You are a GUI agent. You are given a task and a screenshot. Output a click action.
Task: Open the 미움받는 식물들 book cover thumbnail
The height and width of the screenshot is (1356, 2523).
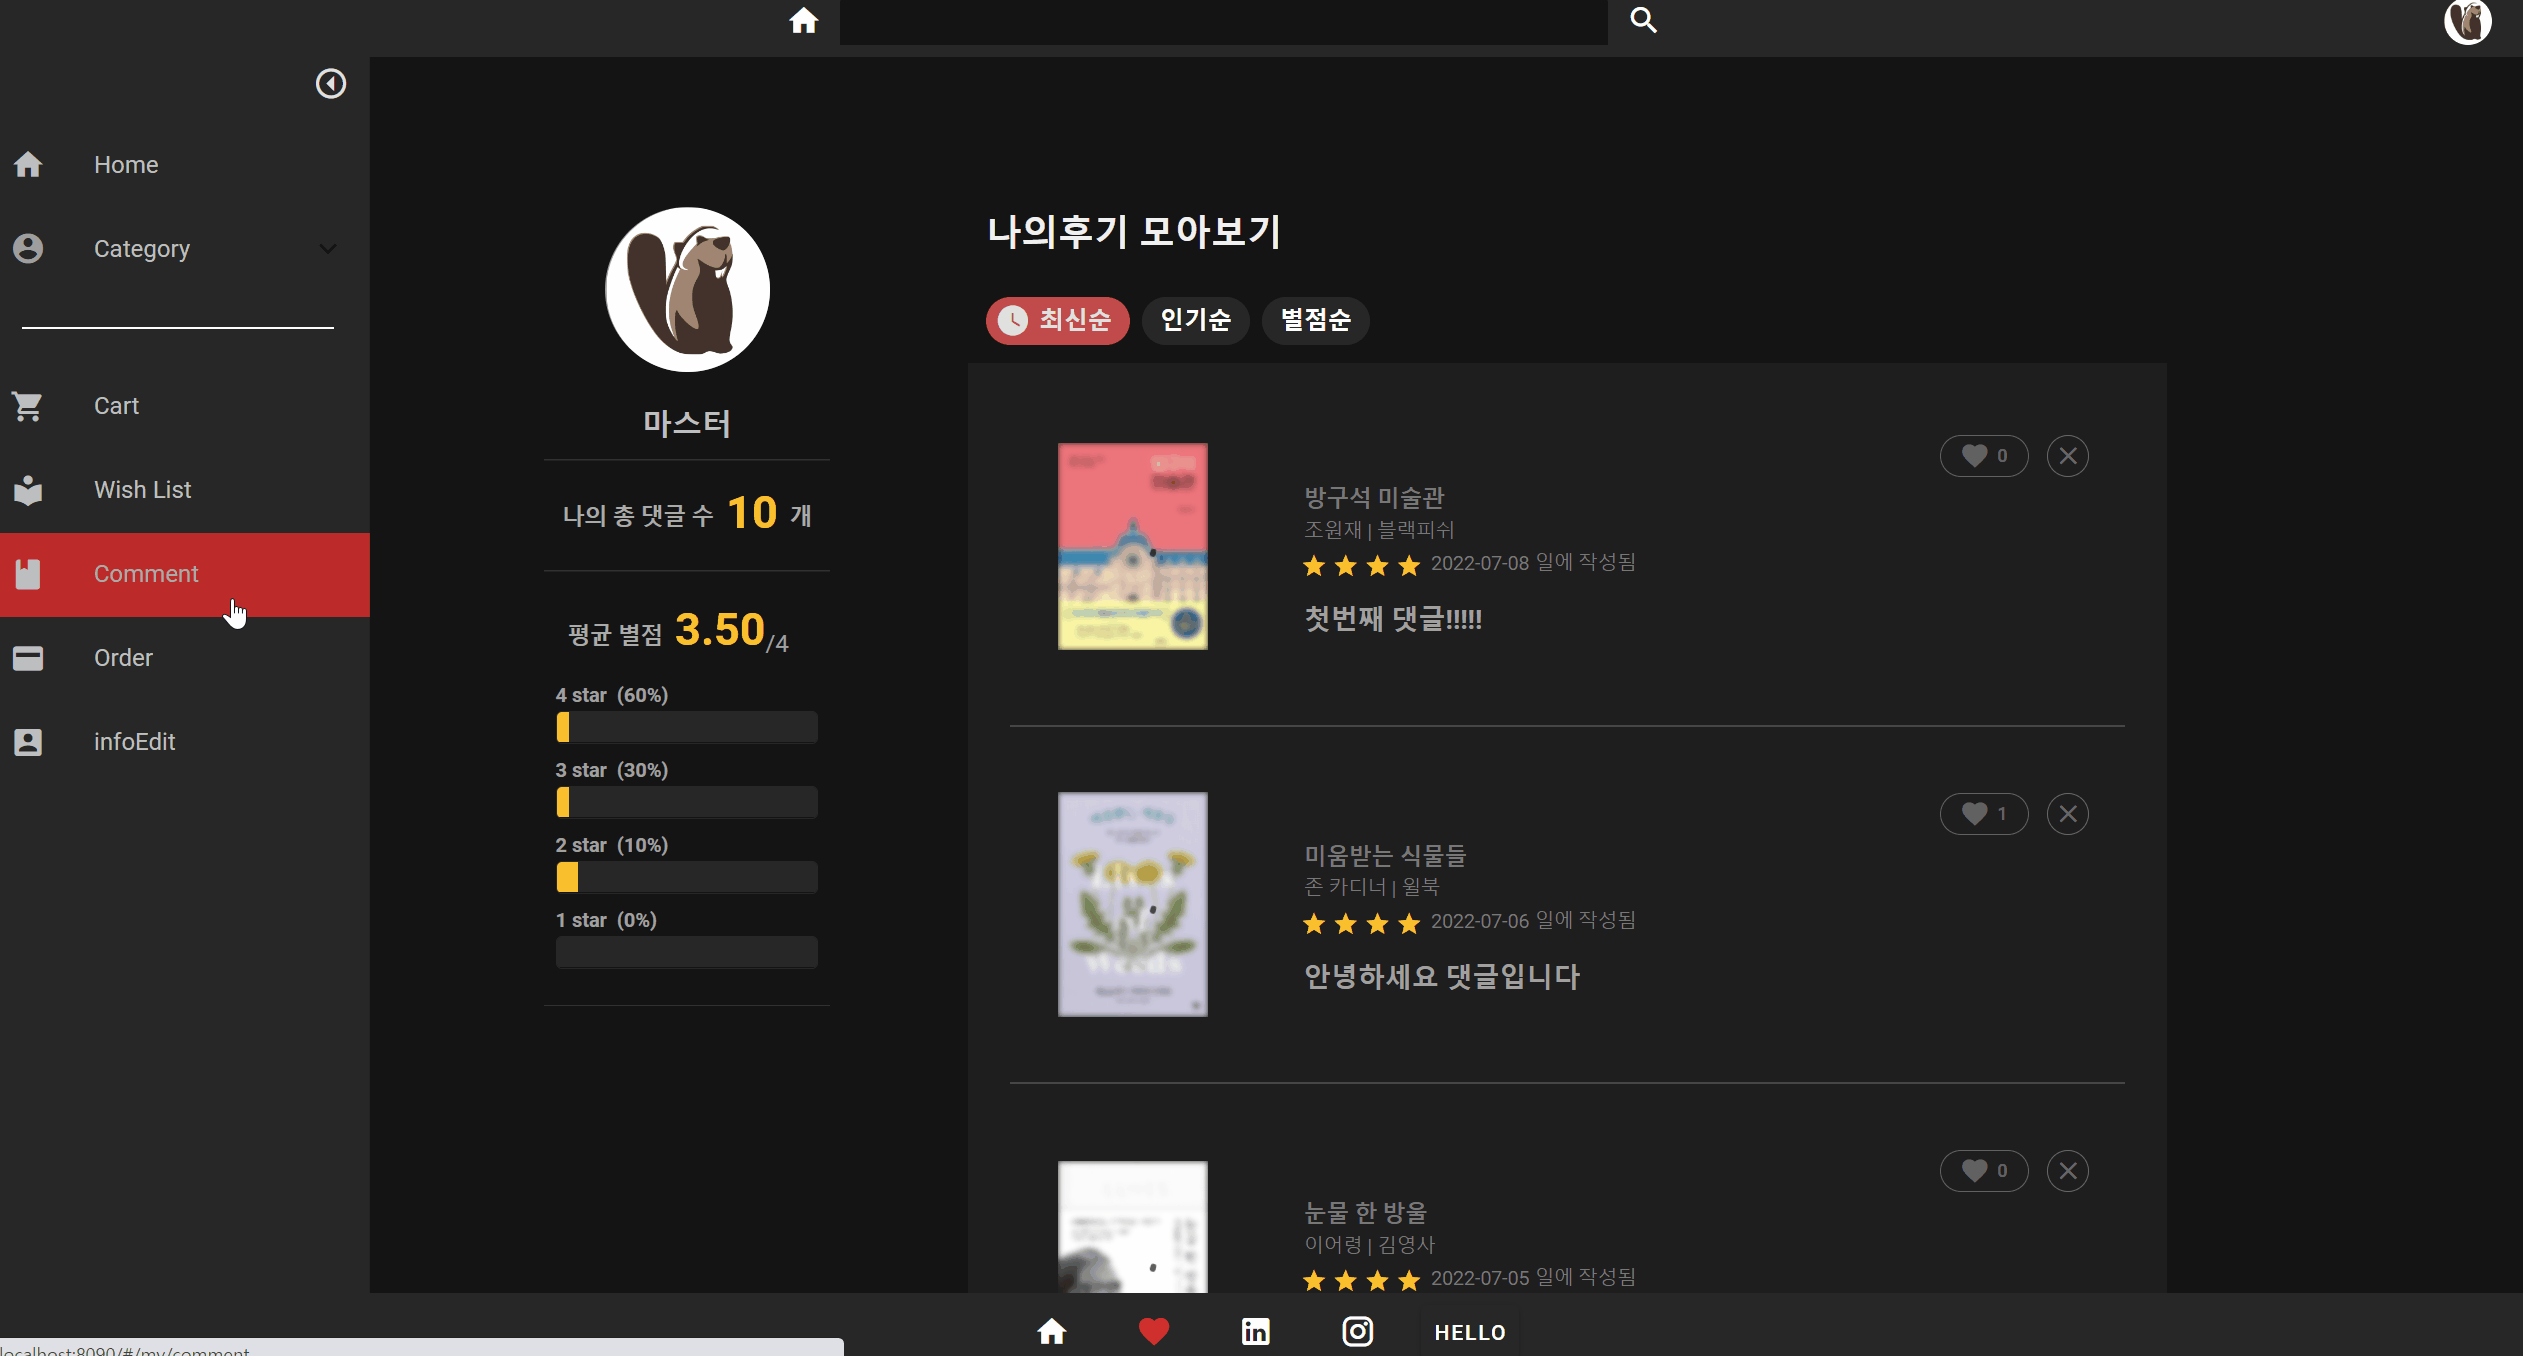[1132, 904]
